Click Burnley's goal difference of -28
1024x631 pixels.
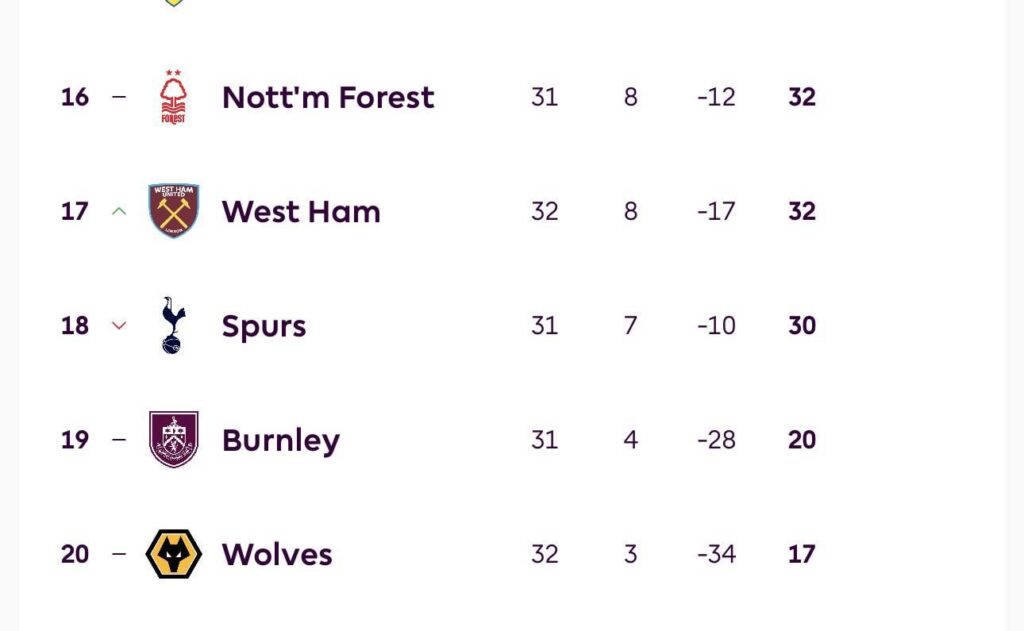point(715,439)
